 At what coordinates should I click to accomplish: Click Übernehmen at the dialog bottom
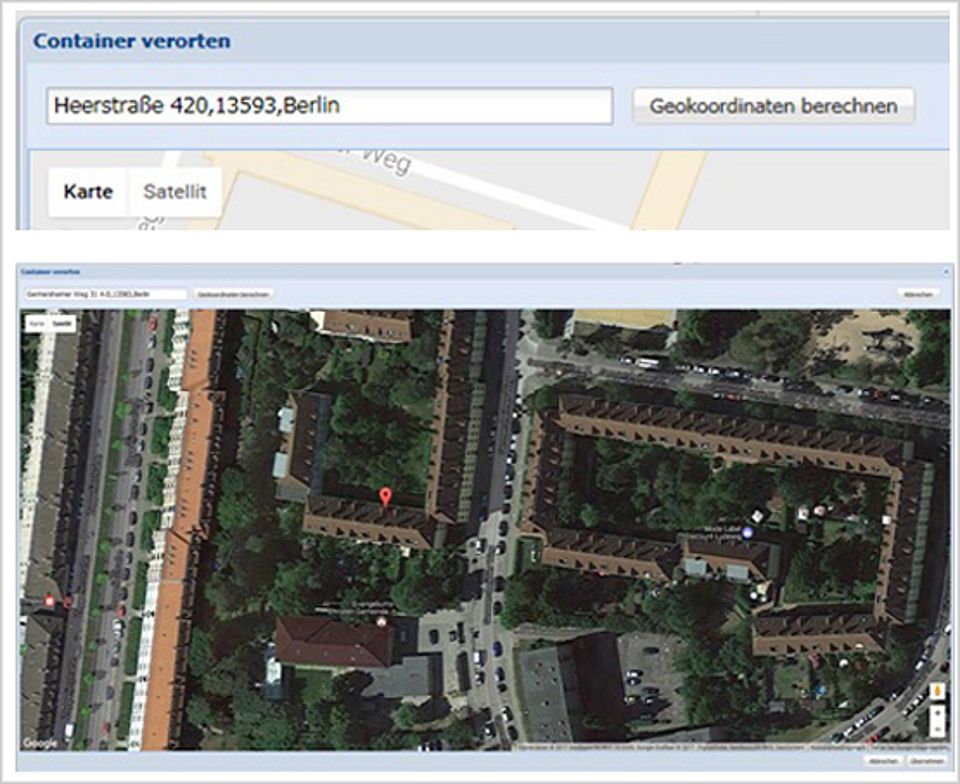coord(927,761)
